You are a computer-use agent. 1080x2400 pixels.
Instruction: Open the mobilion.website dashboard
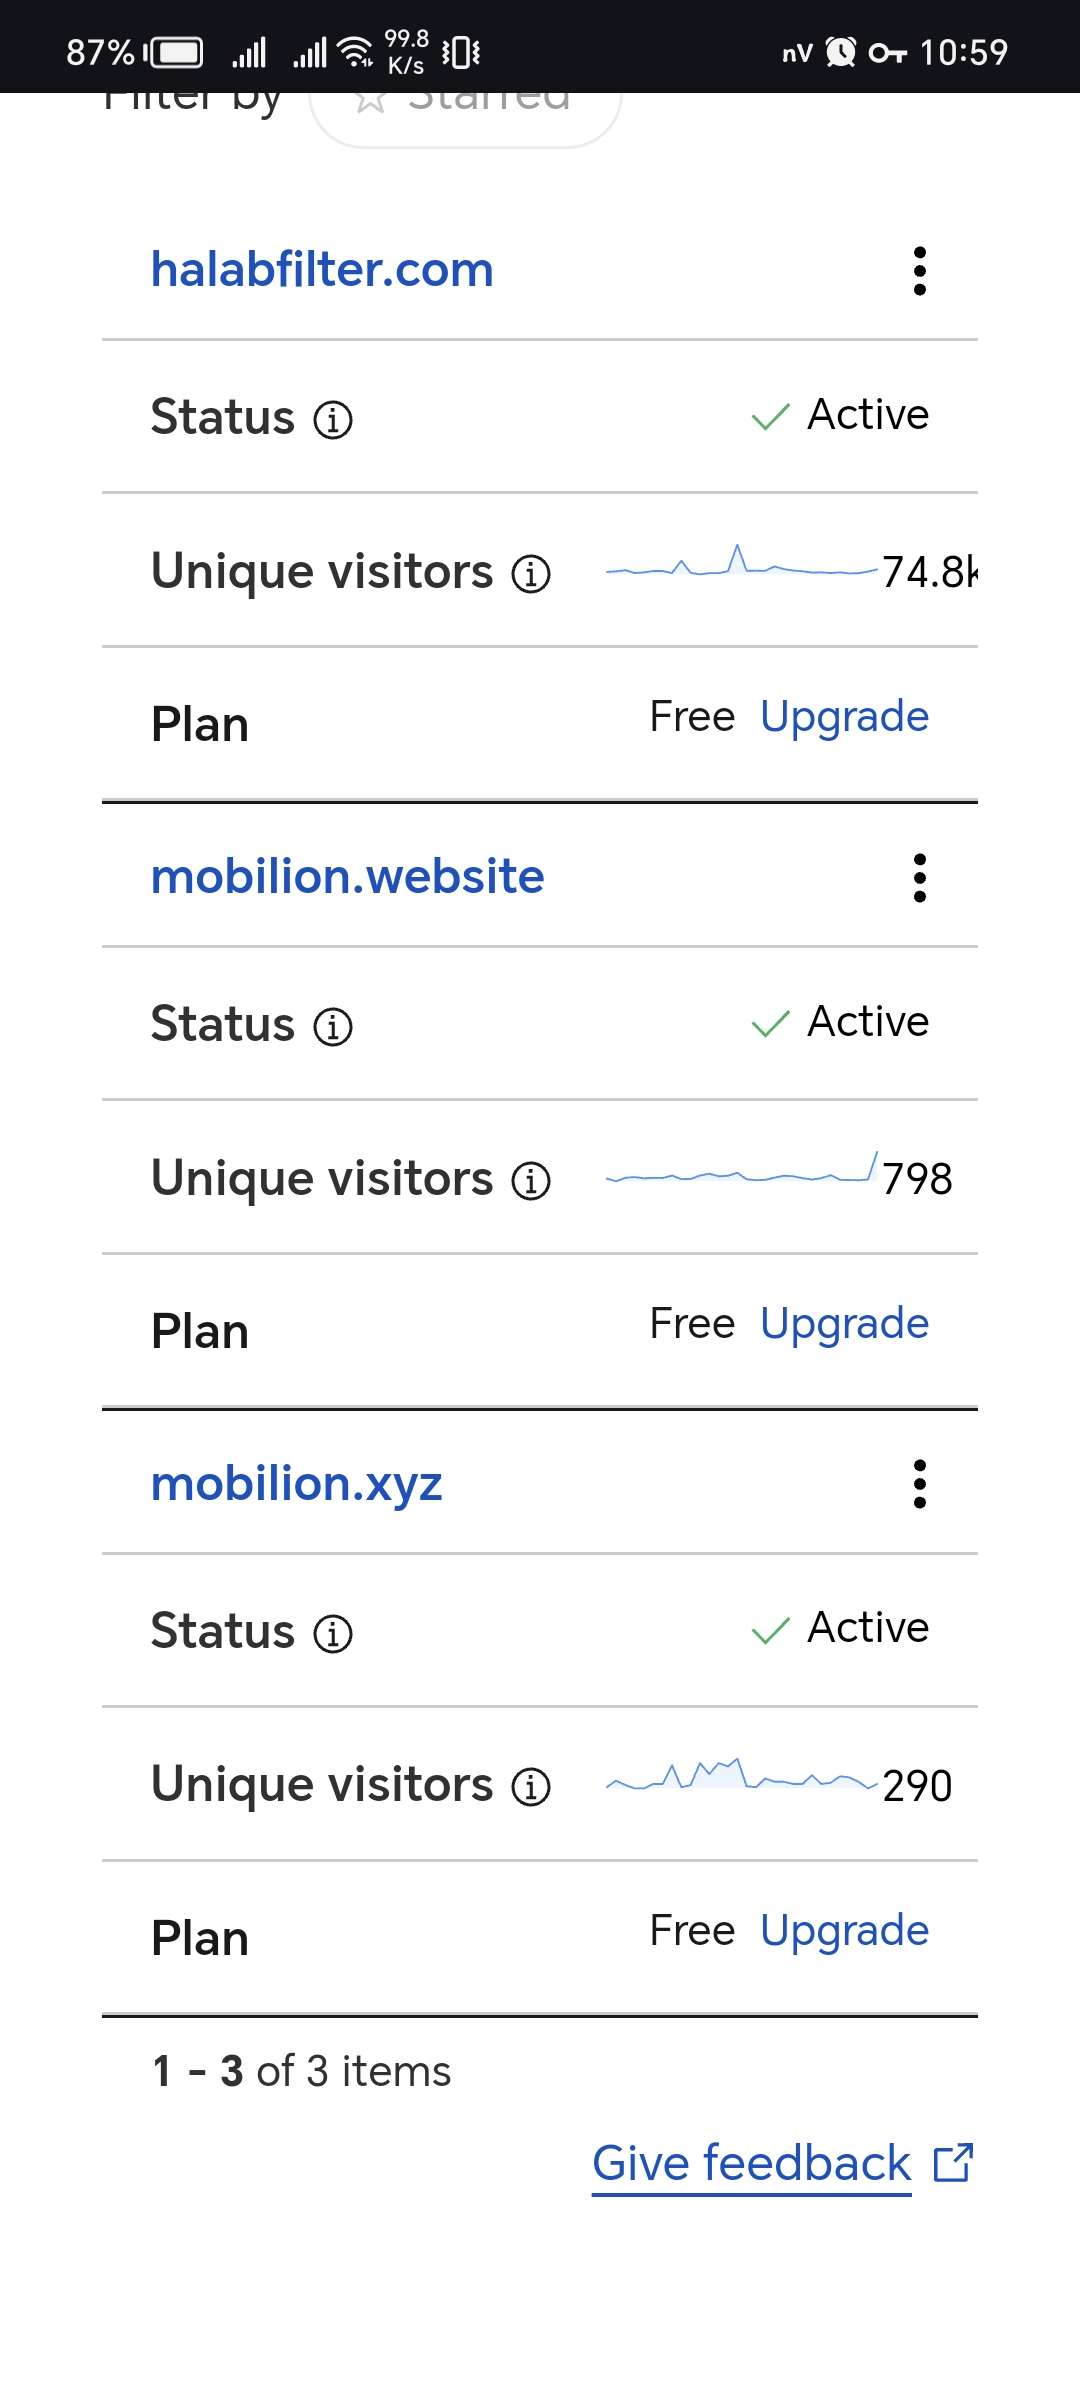[x=347, y=875]
